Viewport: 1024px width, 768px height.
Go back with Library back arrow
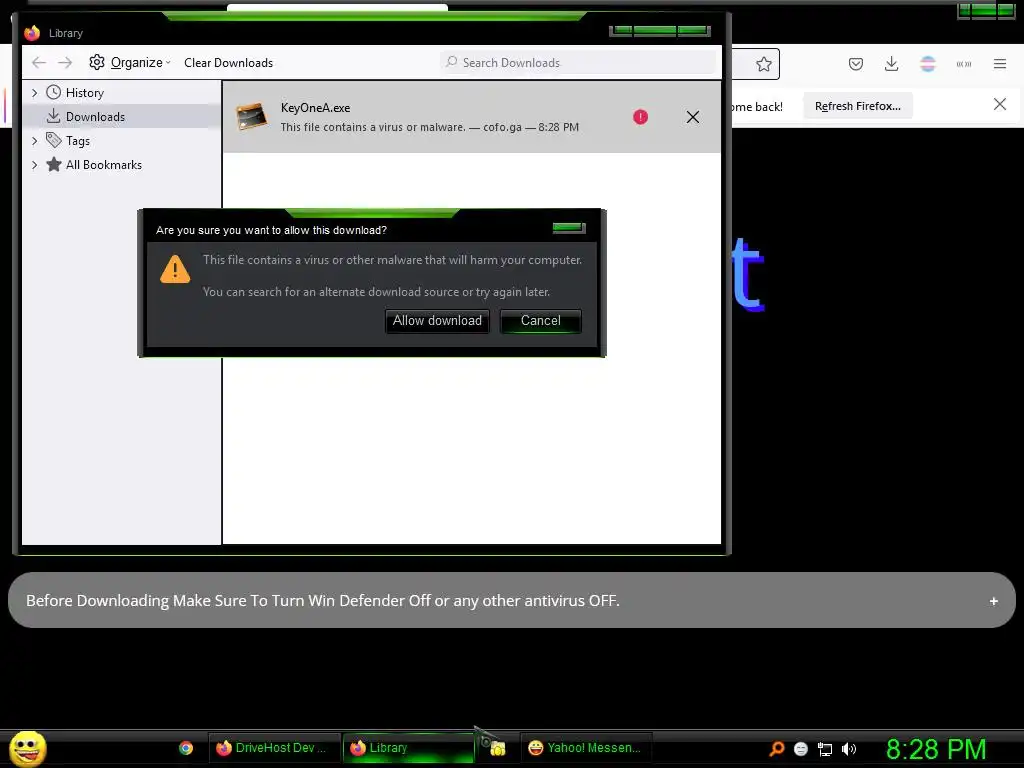pyautogui.click(x=39, y=63)
